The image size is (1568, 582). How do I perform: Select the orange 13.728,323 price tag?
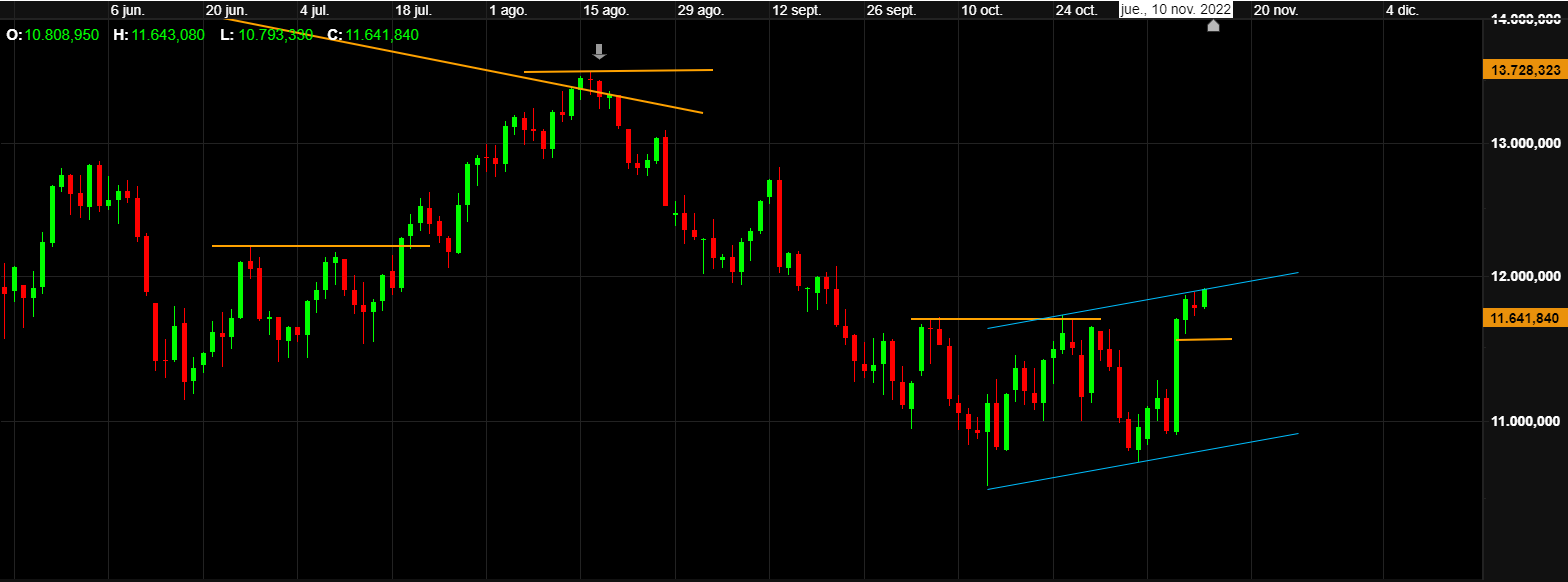pos(1525,70)
